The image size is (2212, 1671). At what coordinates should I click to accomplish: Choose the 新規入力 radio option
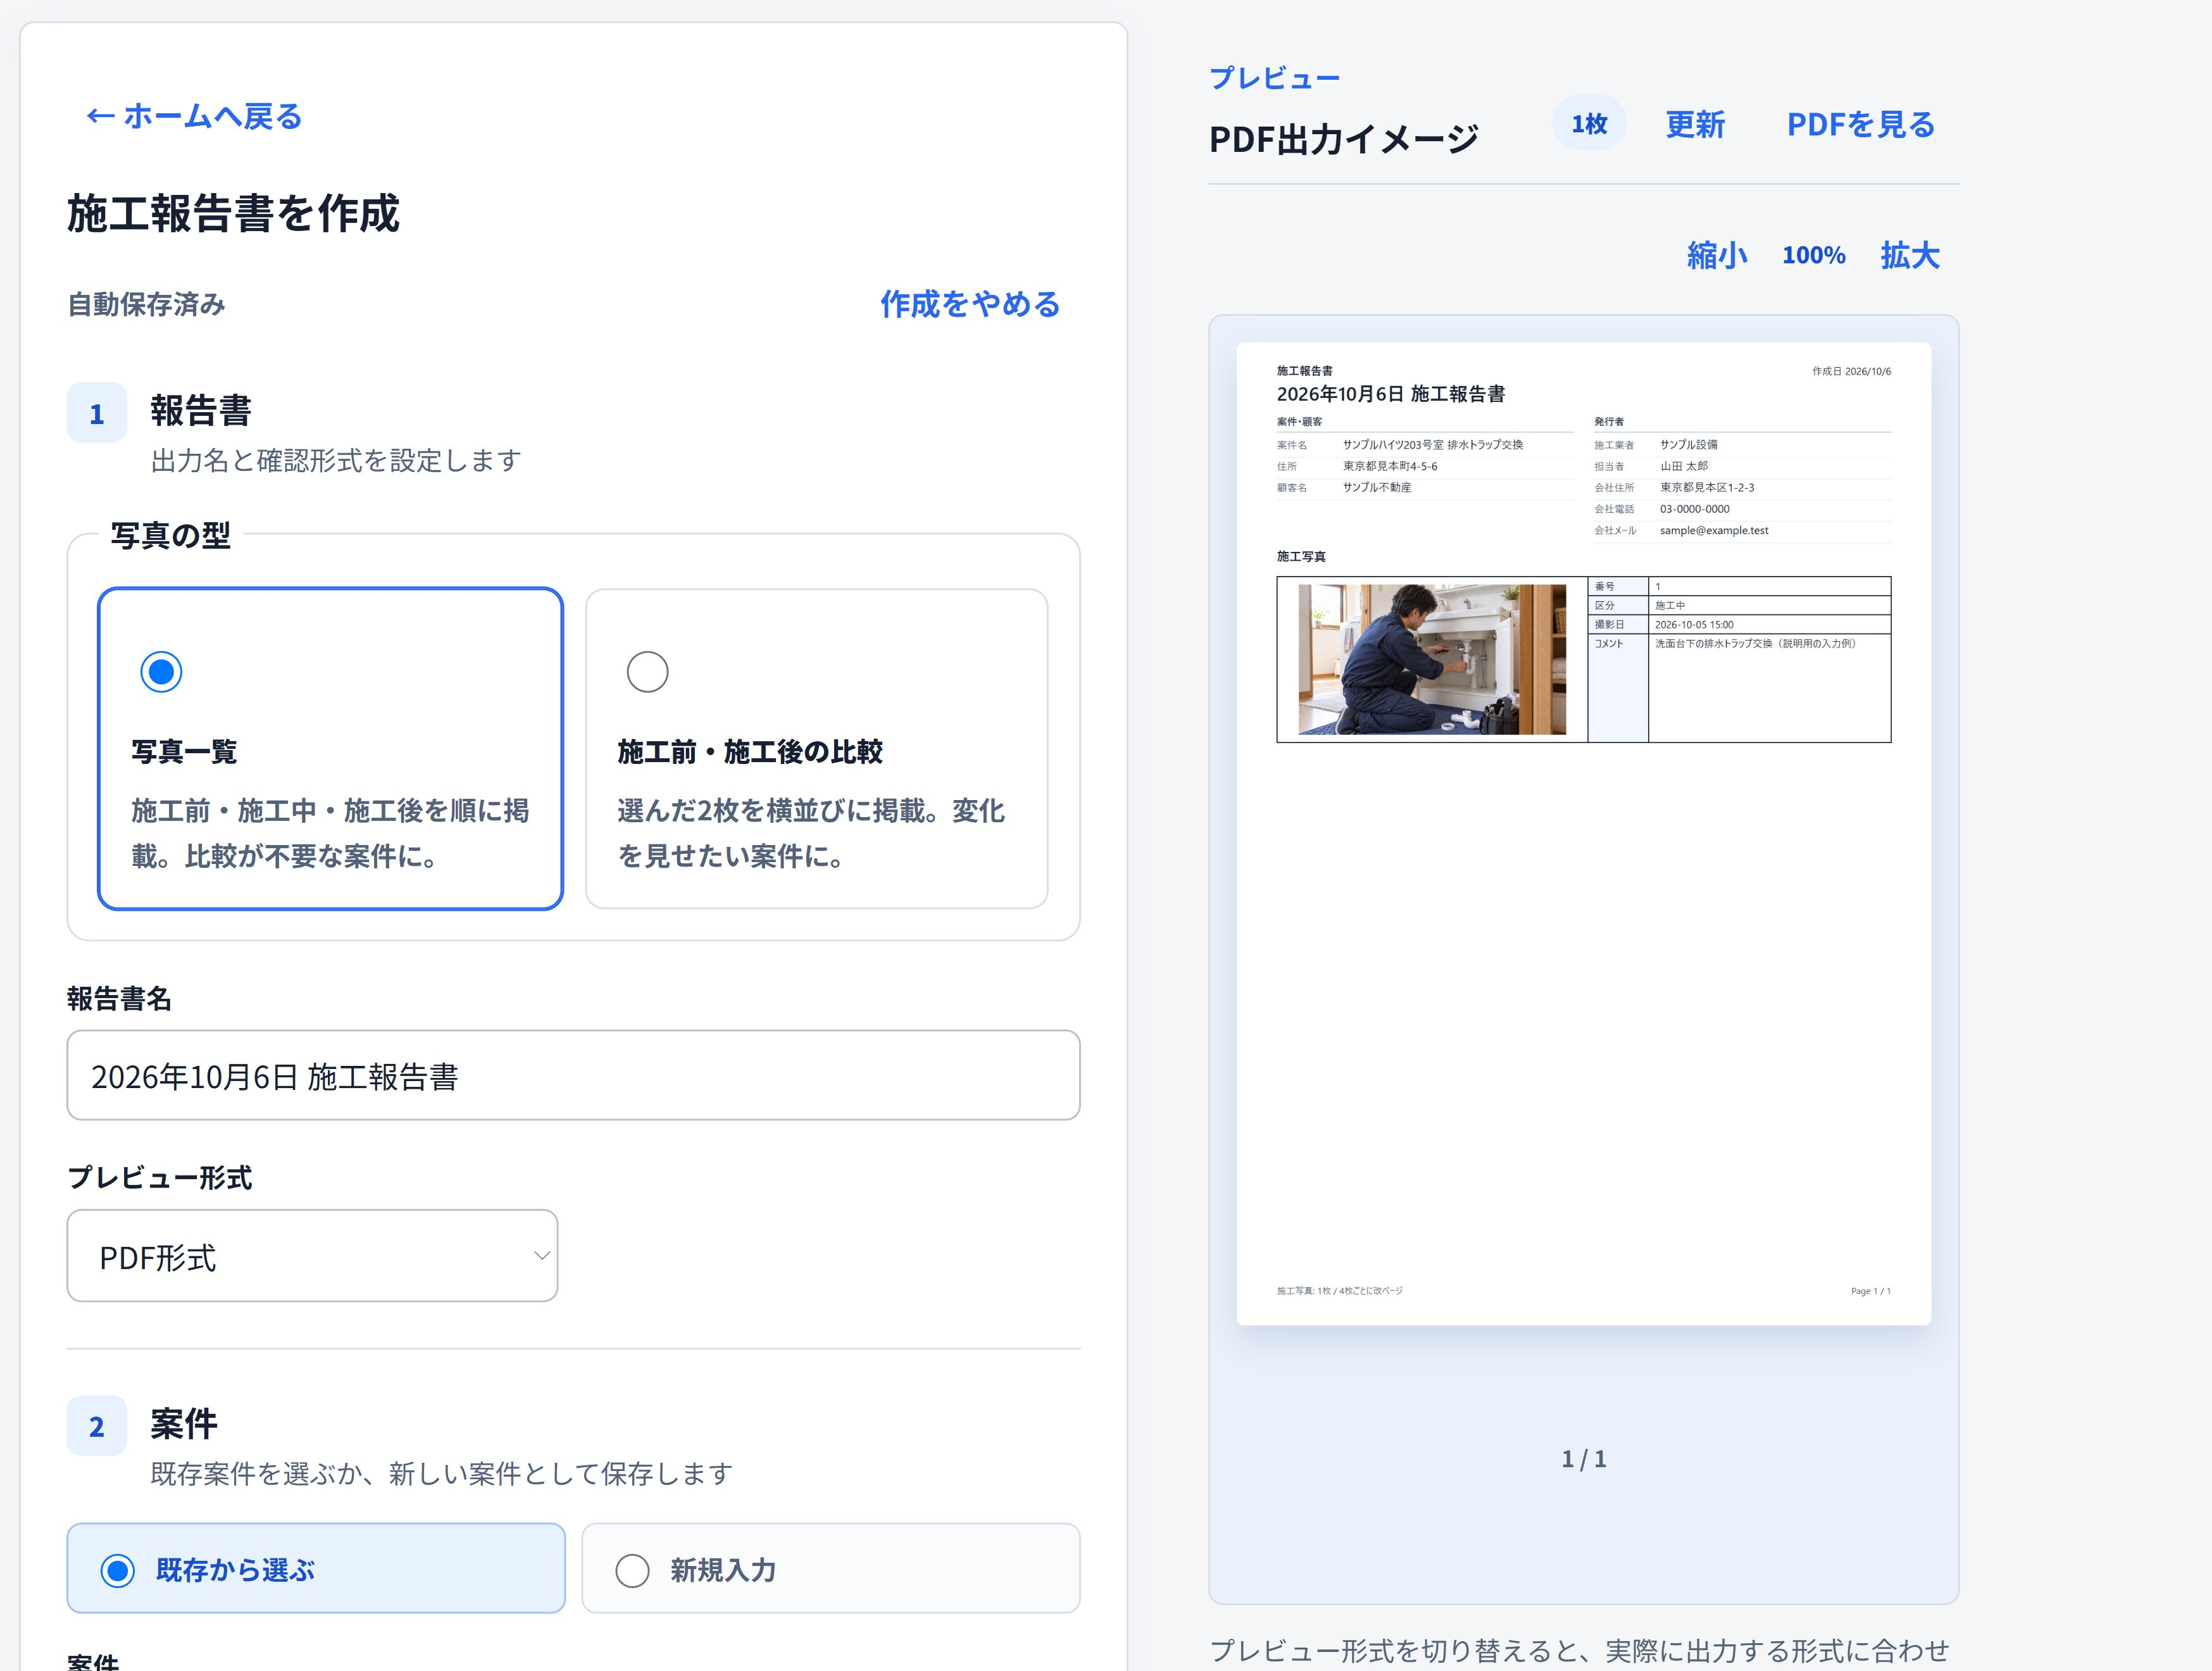click(x=830, y=1568)
